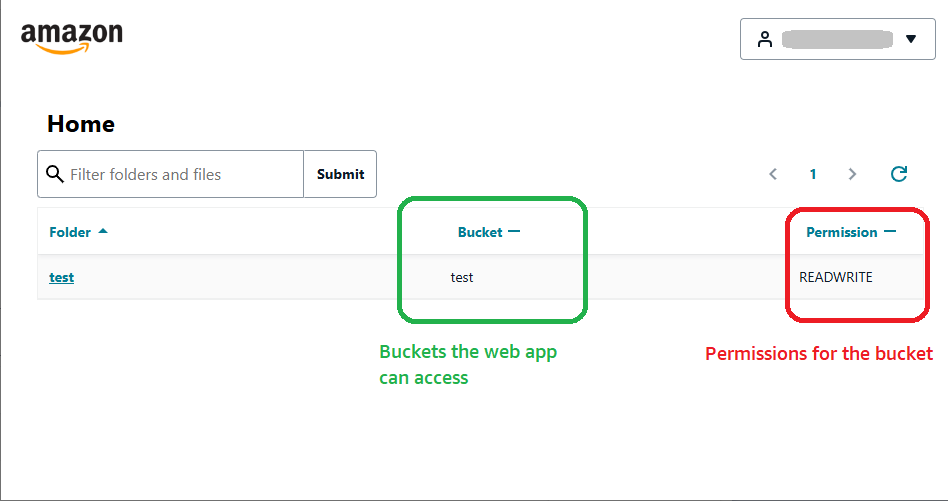Open the account dropdown arrow
The width and height of the screenshot is (948, 504).
(910, 39)
